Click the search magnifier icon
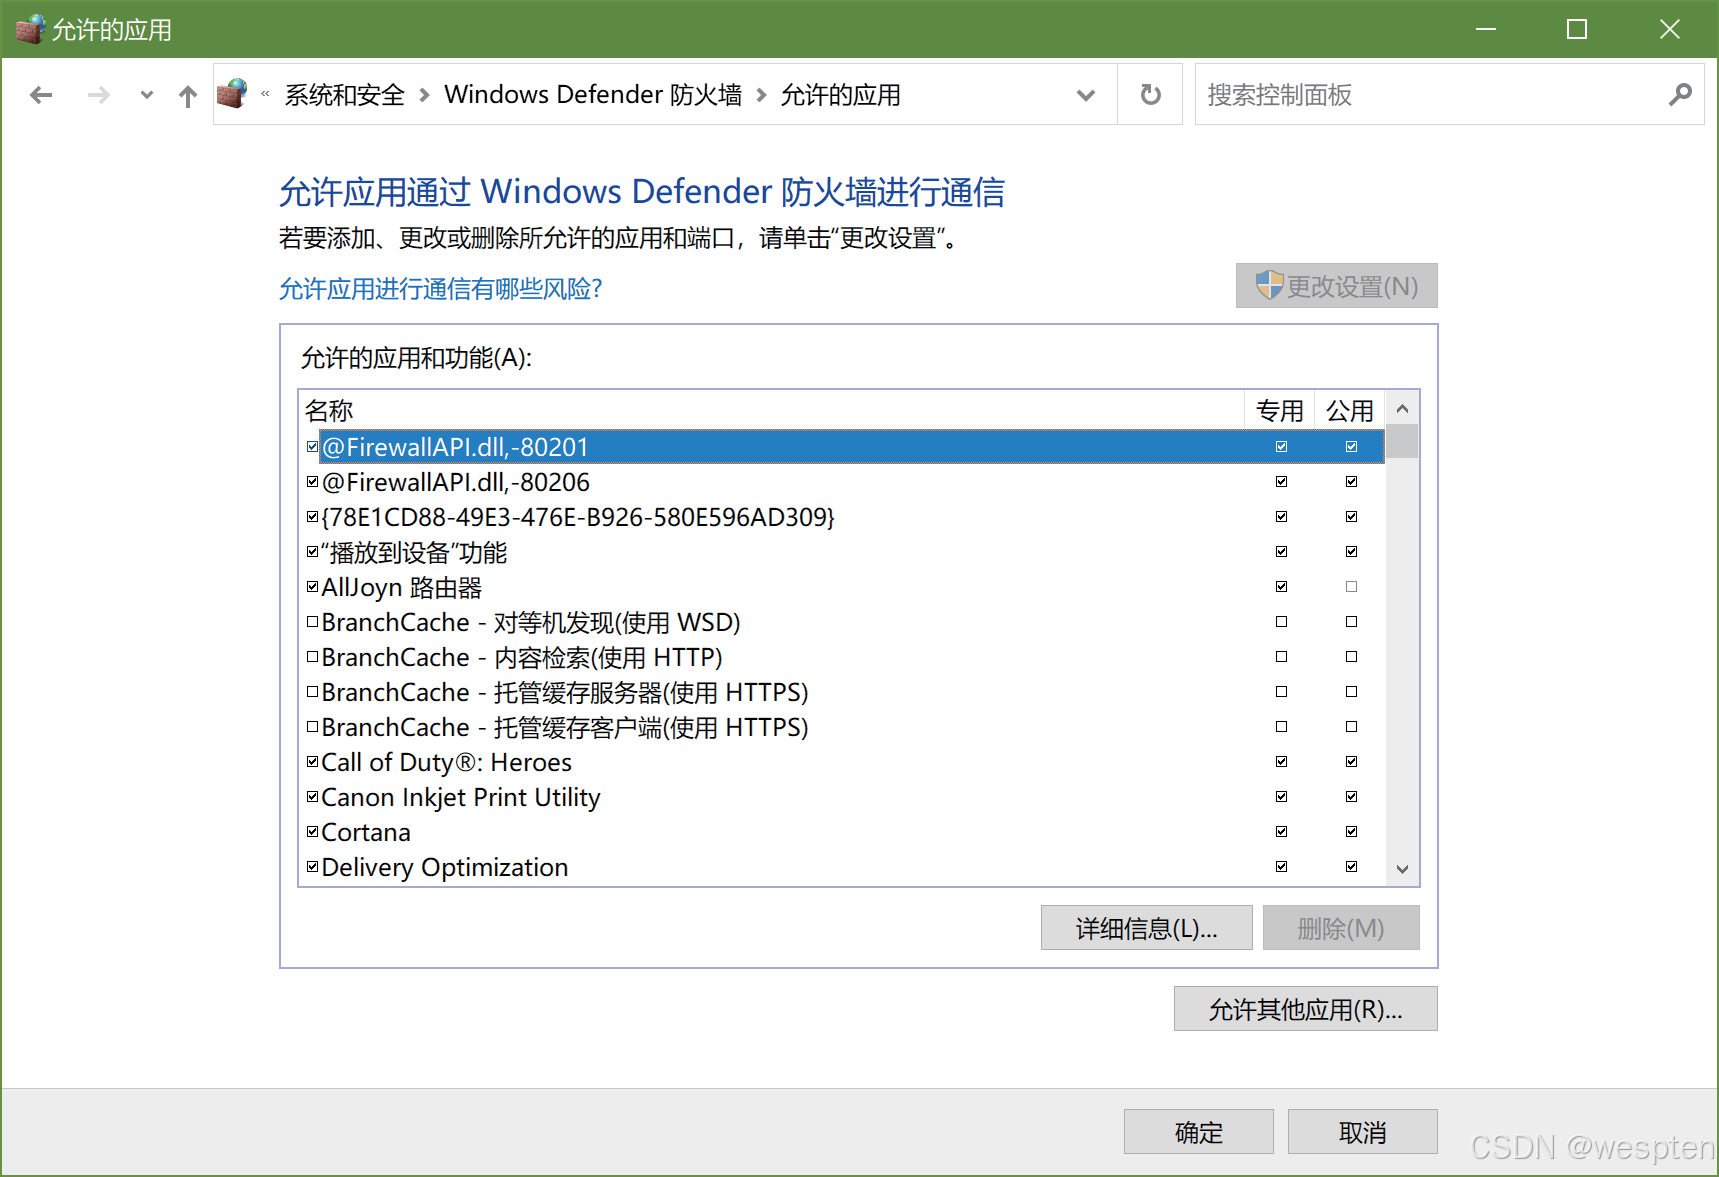 [x=1681, y=95]
